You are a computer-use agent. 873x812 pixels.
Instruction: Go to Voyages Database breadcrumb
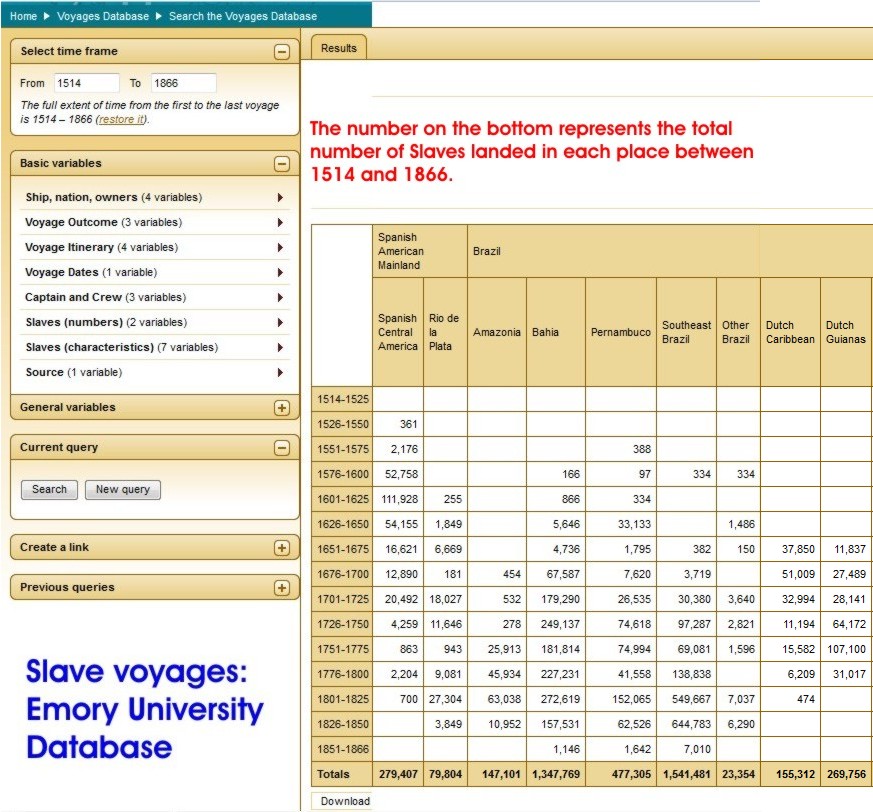(102, 16)
